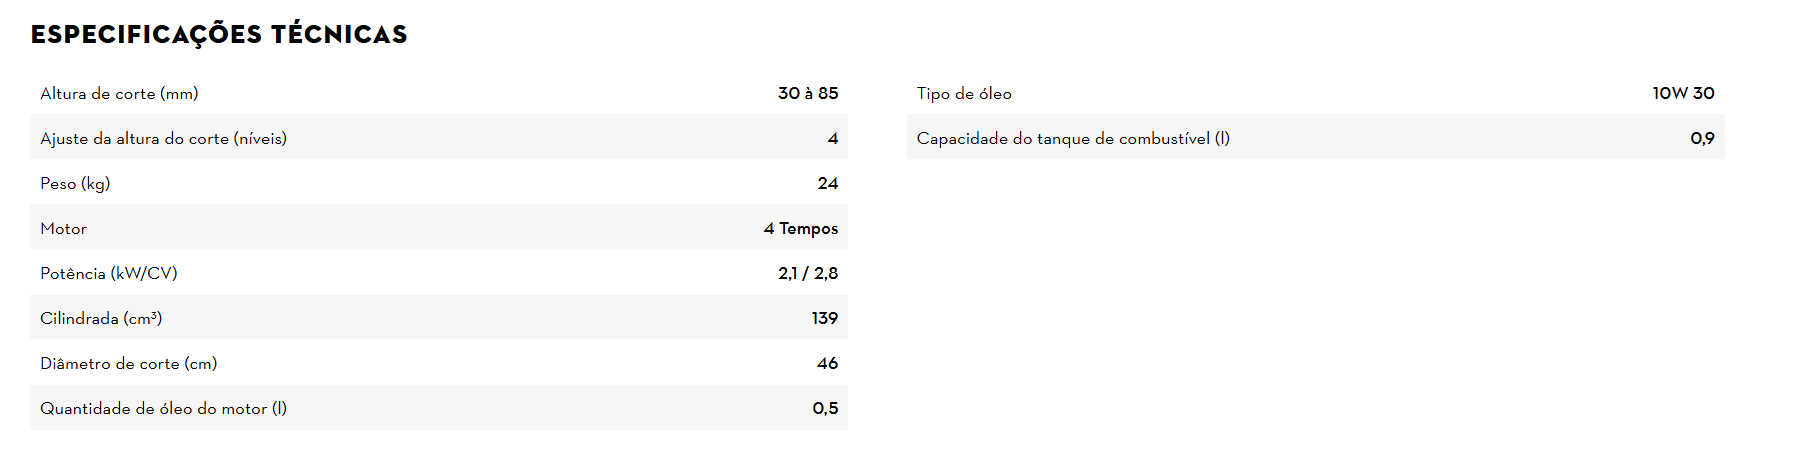Click the Potência (kW/CV) label
This screenshot has width=1801, height=457.
click(108, 273)
